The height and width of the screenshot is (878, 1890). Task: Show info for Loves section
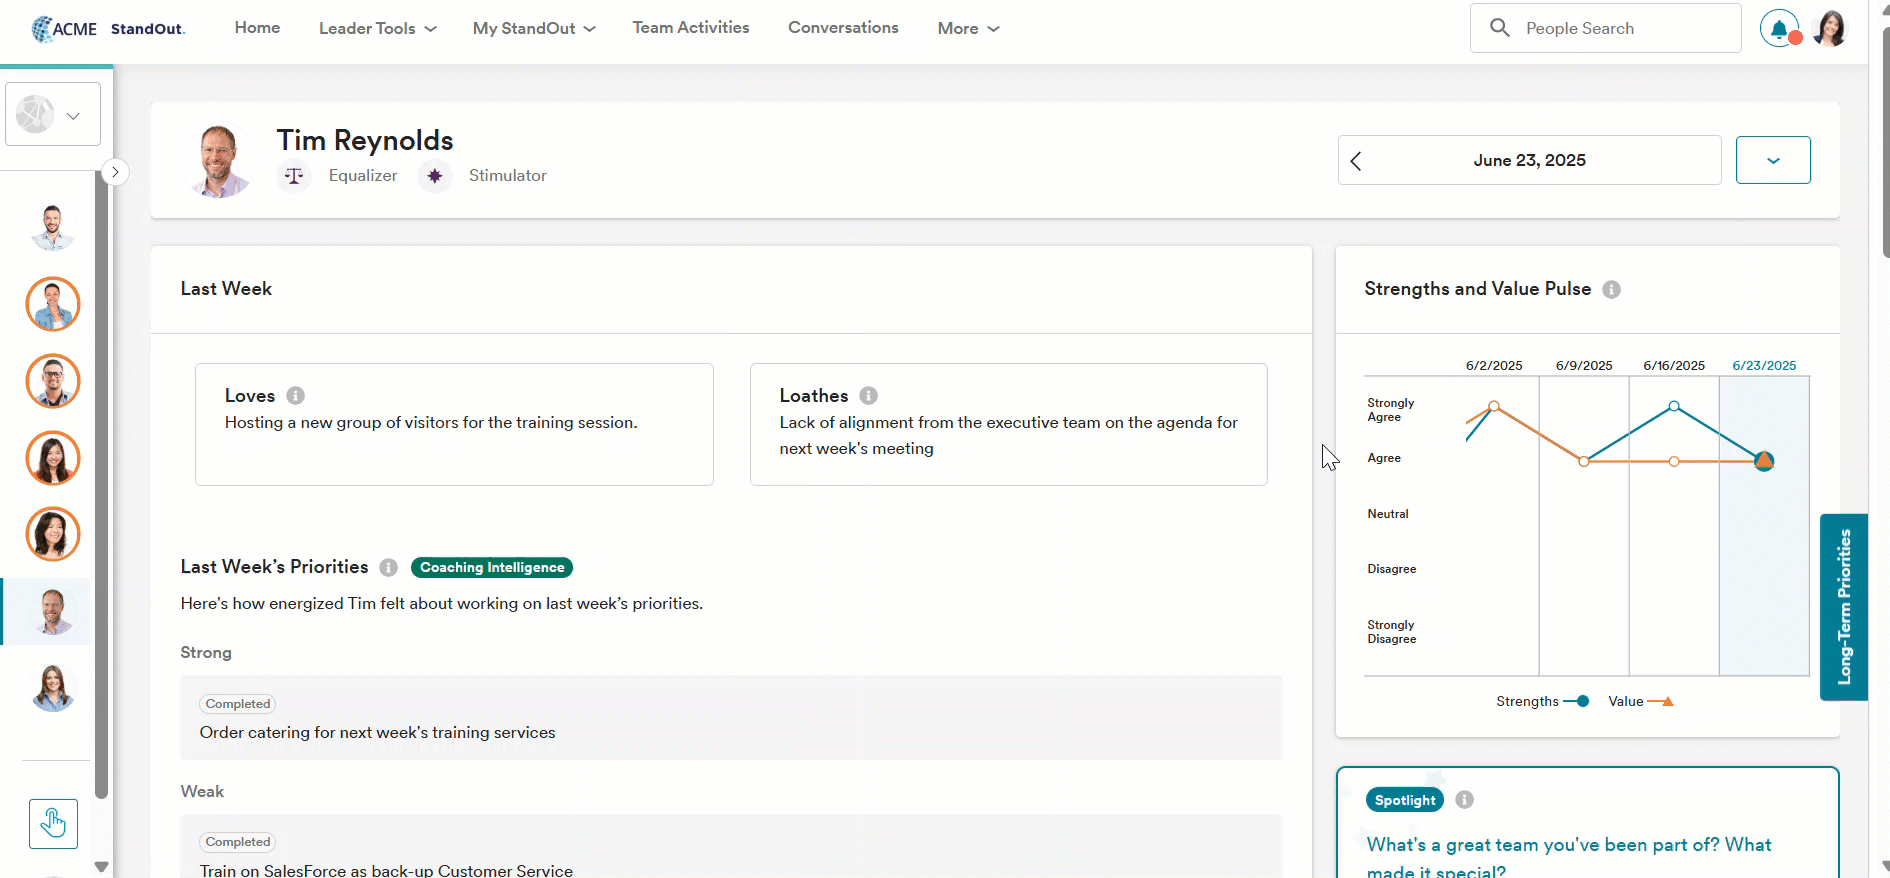click(x=295, y=396)
